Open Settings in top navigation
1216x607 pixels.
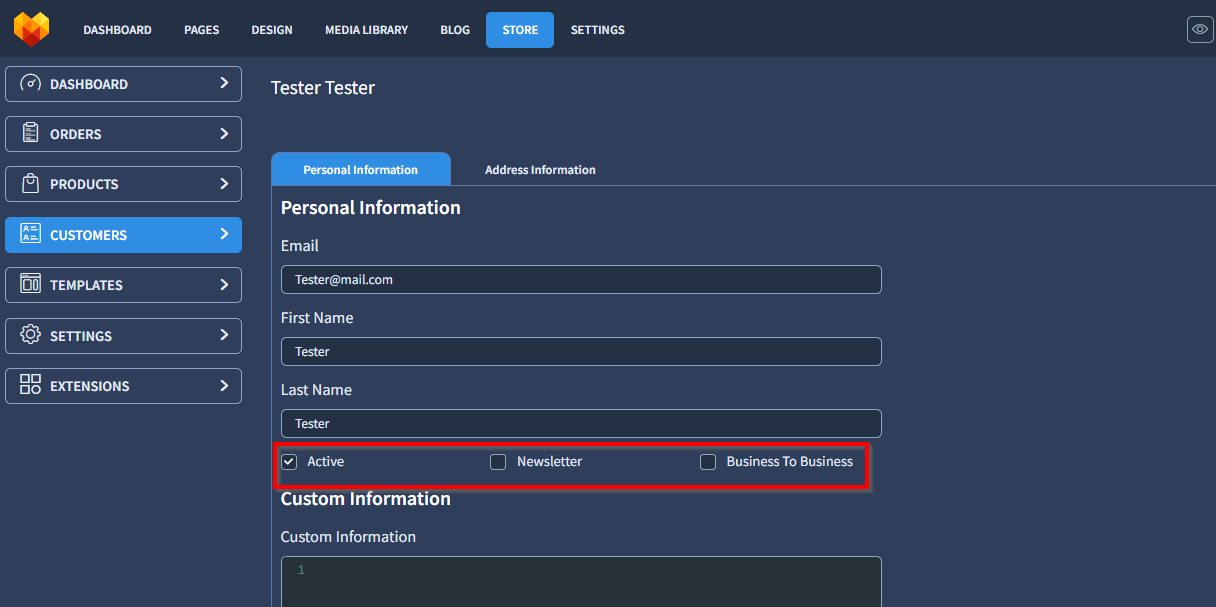(598, 30)
